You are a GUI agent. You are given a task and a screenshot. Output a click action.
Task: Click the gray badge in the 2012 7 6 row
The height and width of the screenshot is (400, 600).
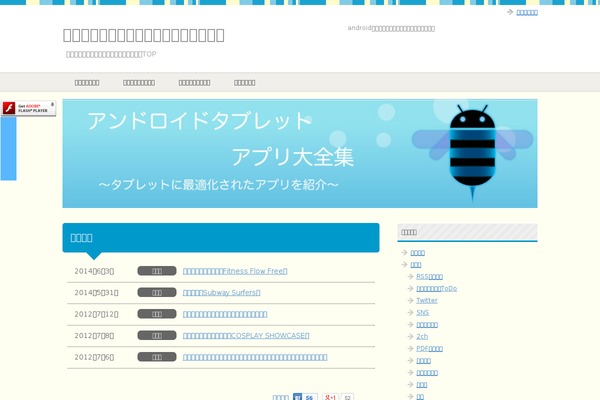[x=157, y=357]
